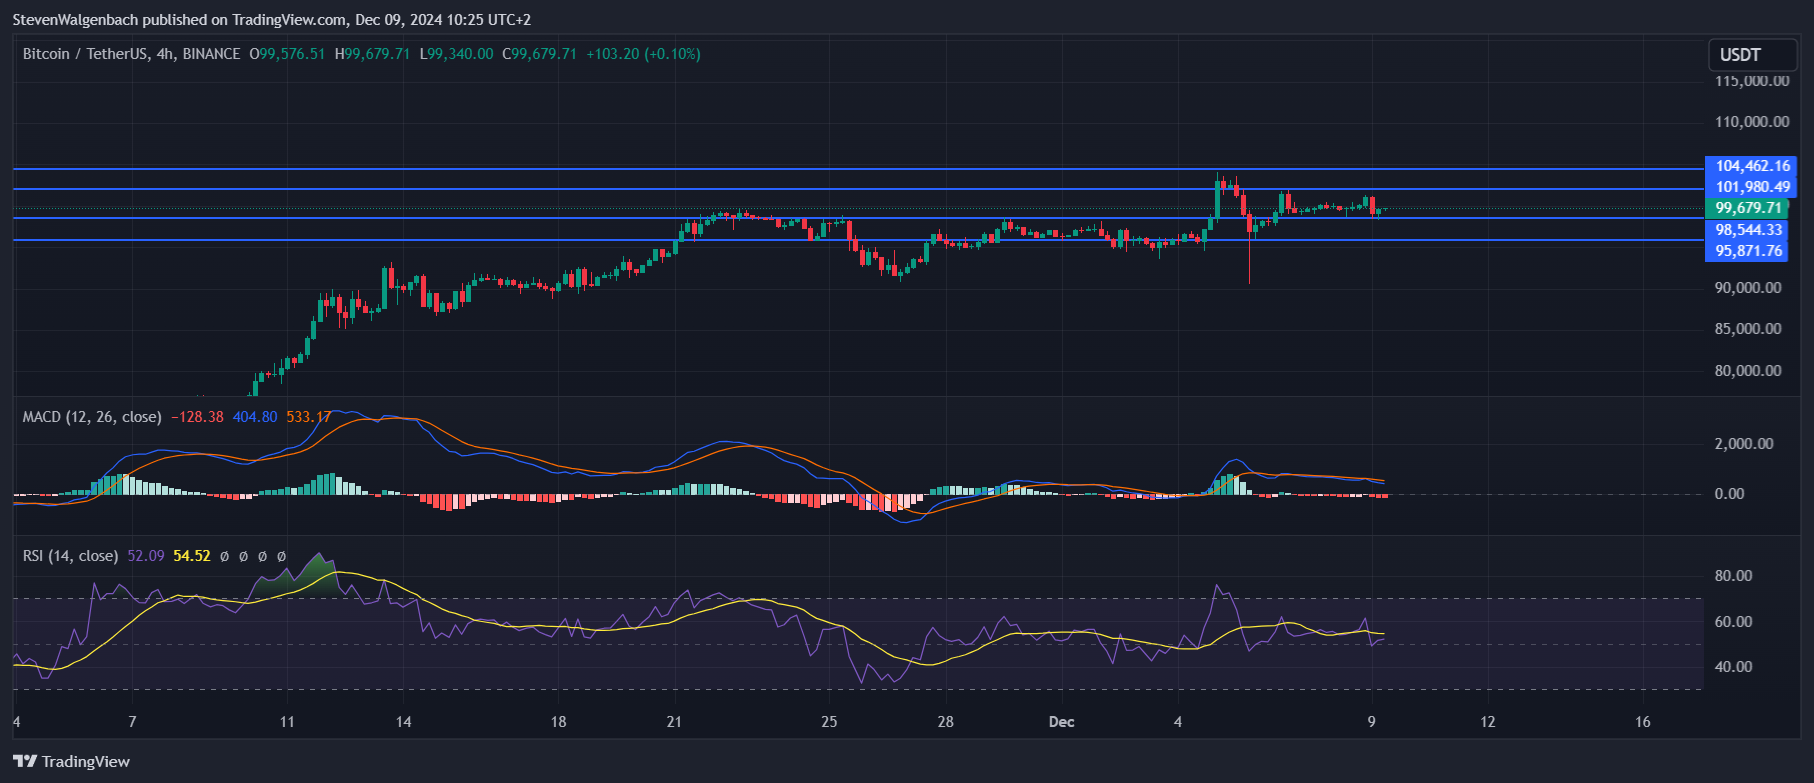Click the current price label 99,679.71
This screenshot has width=1814, height=783.
click(1748, 208)
